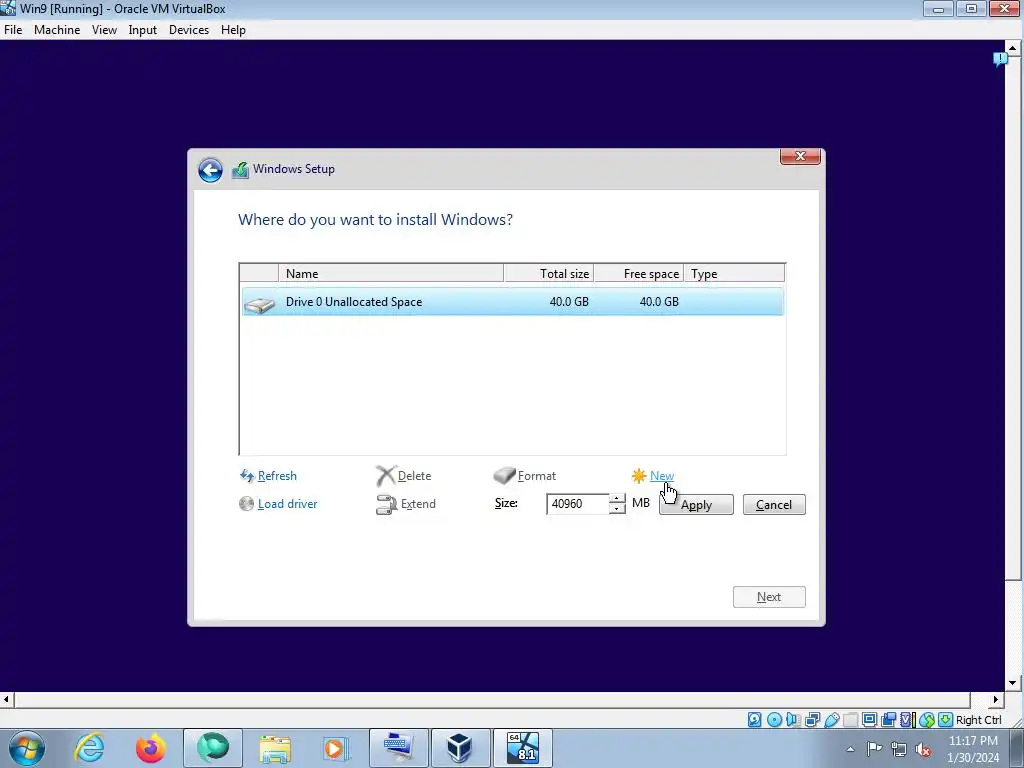Switch to the 8.1 VM taskbar icon
Viewport: 1024px width, 768px height.
[x=522, y=748]
